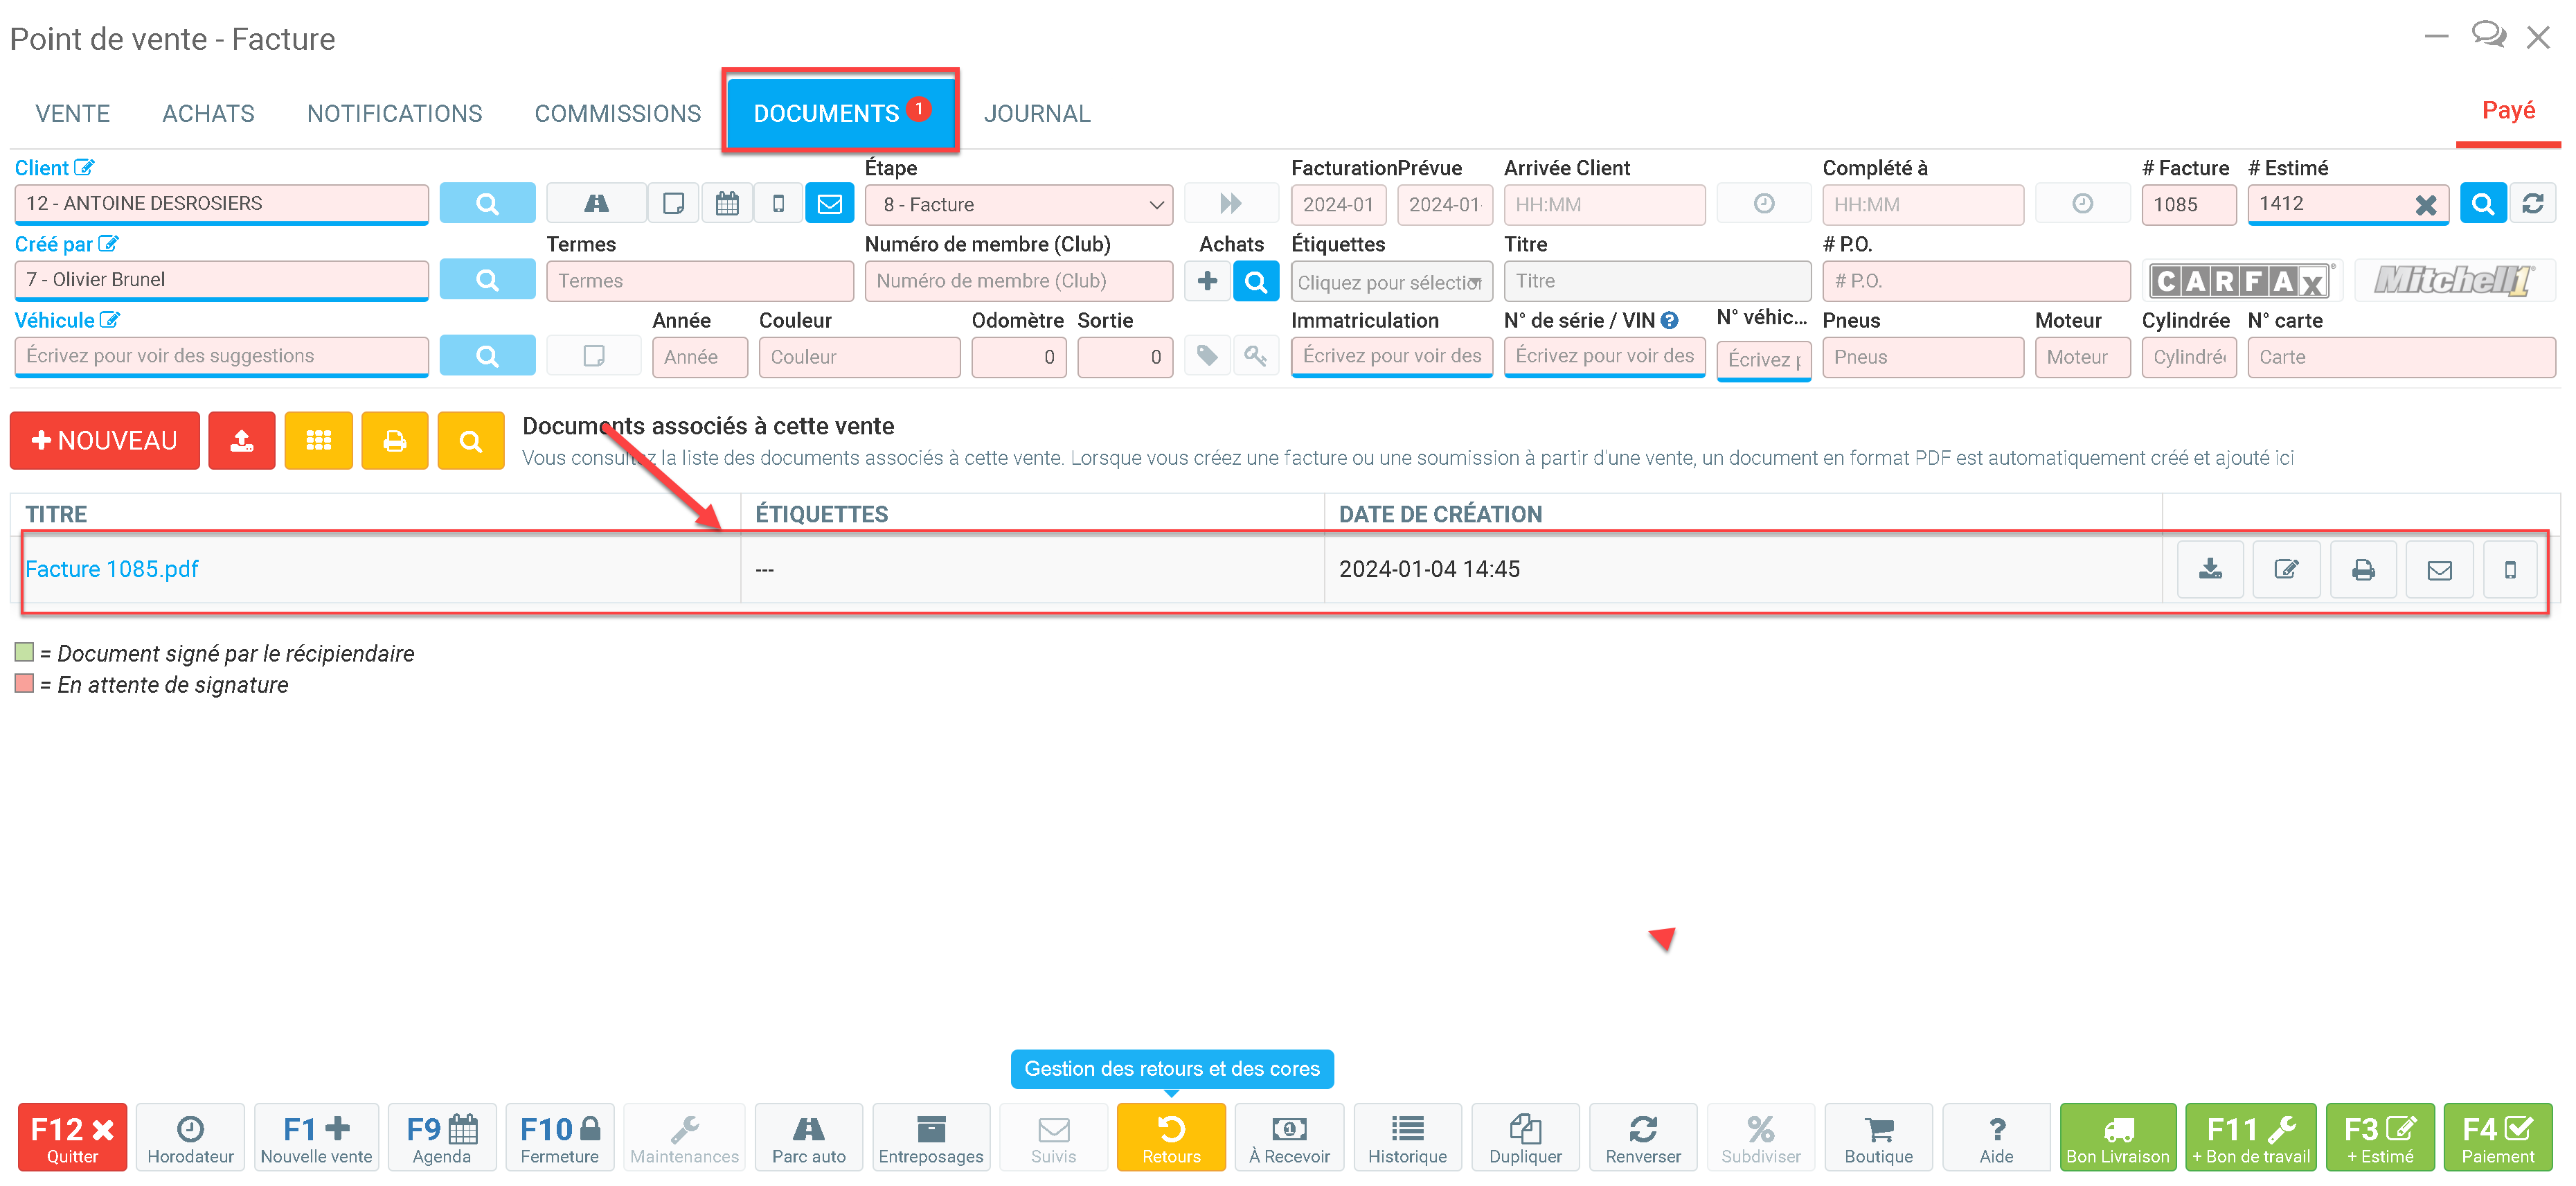The height and width of the screenshot is (1186, 2576).
Task: Click the red upload document button
Action: (242, 441)
